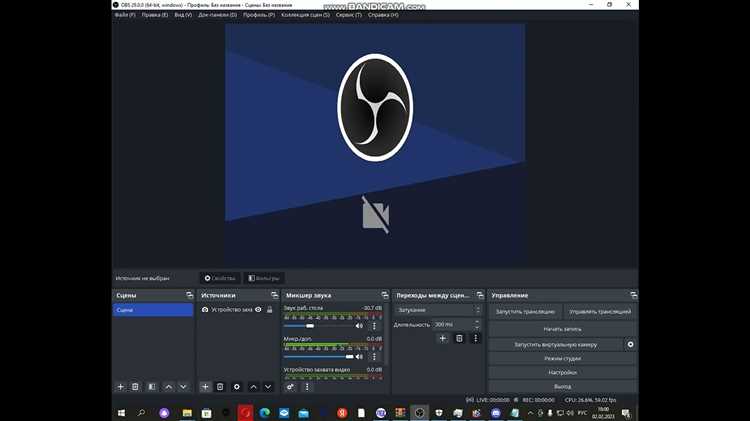The image size is (750, 421).
Task: Open the Scene Collection menu
Action: click(x=305, y=15)
